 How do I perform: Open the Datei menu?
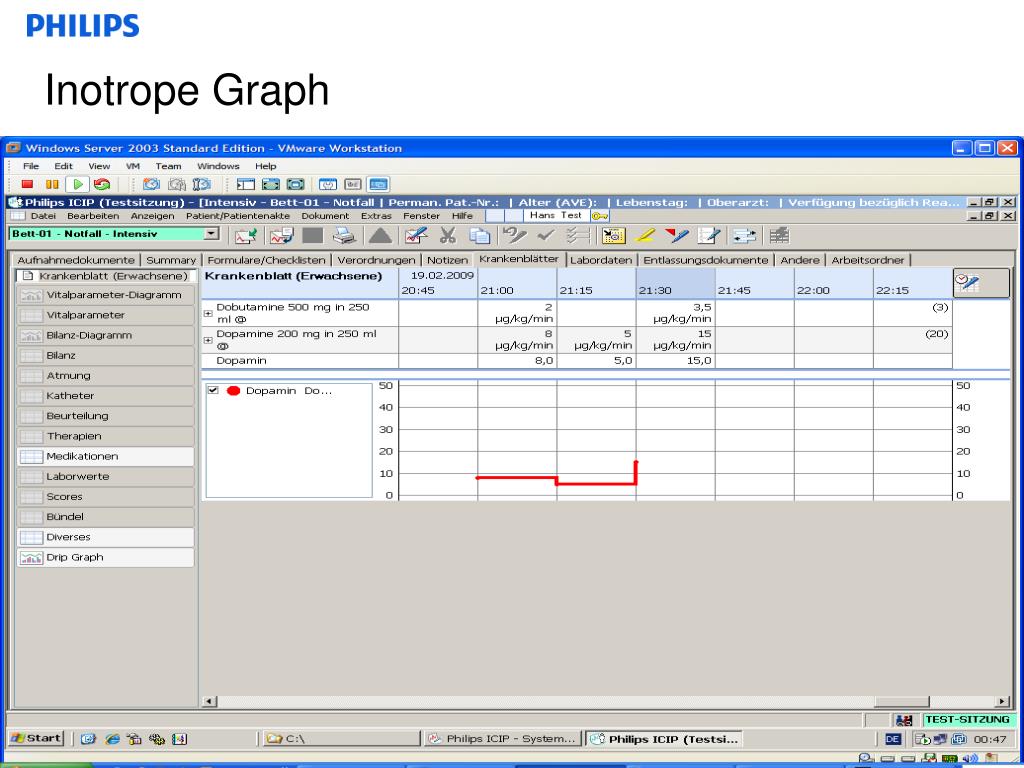click(43, 216)
